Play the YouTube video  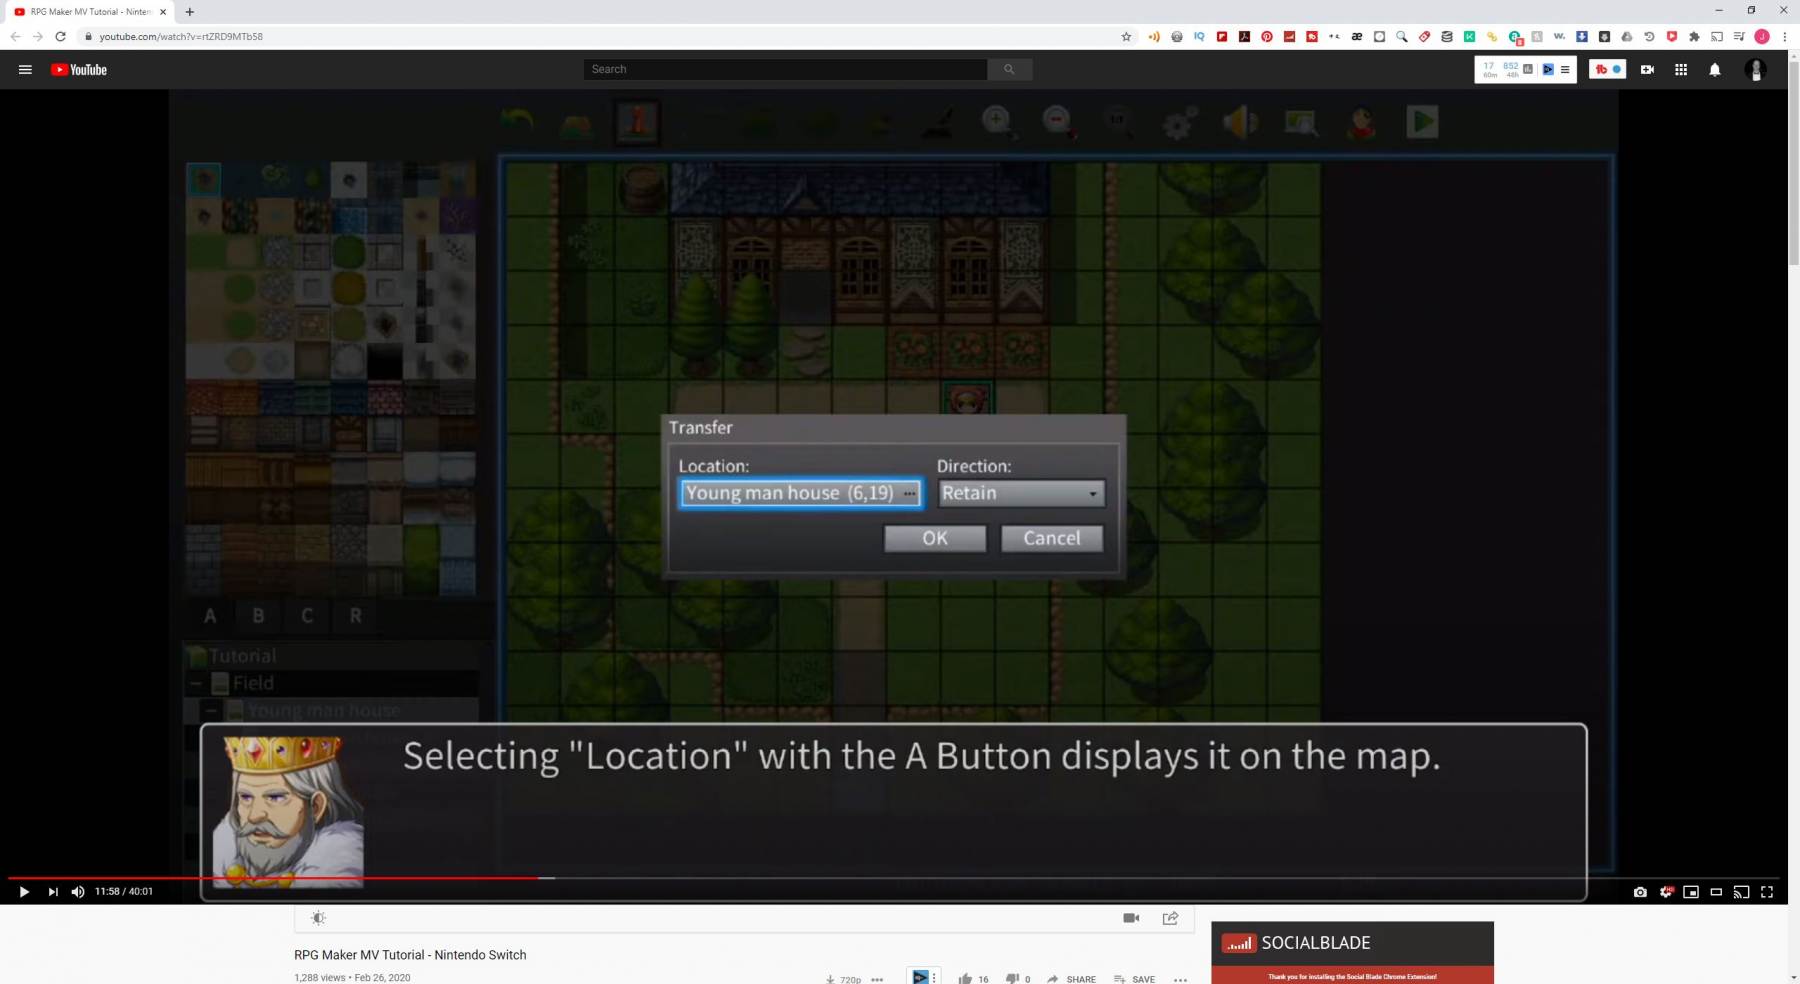pos(24,892)
